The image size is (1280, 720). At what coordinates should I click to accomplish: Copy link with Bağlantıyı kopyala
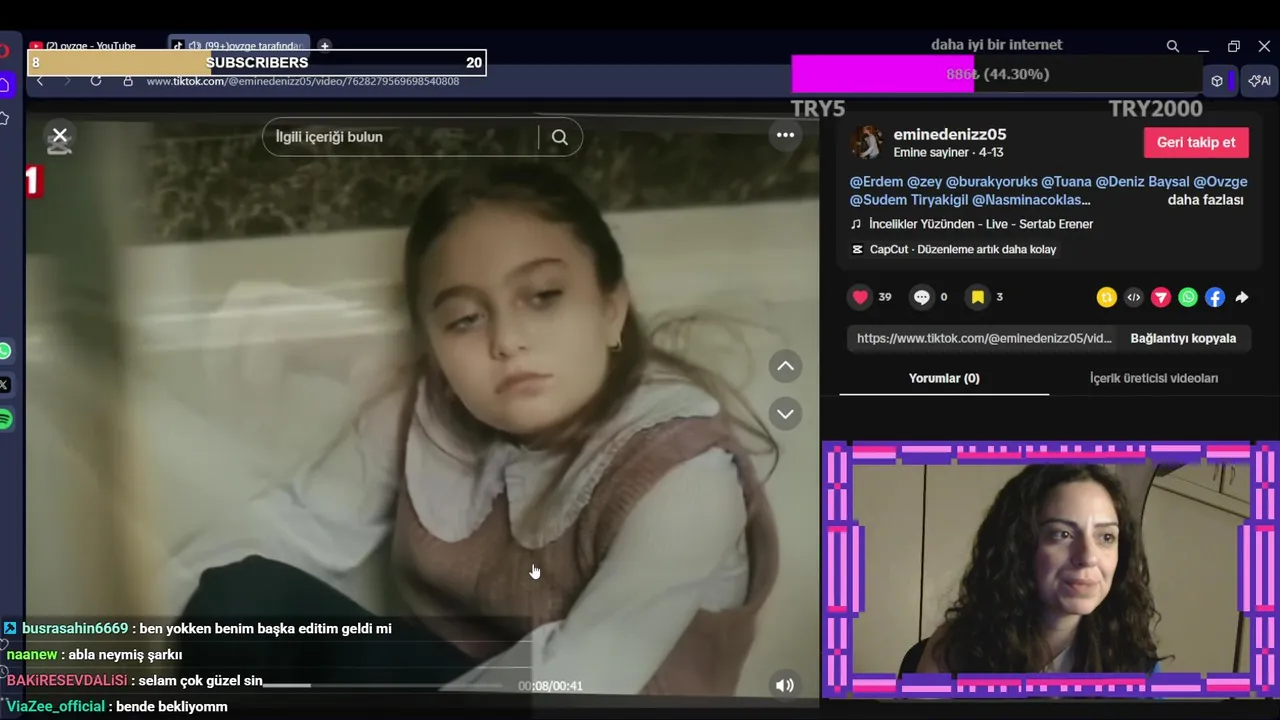pos(1183,338)
